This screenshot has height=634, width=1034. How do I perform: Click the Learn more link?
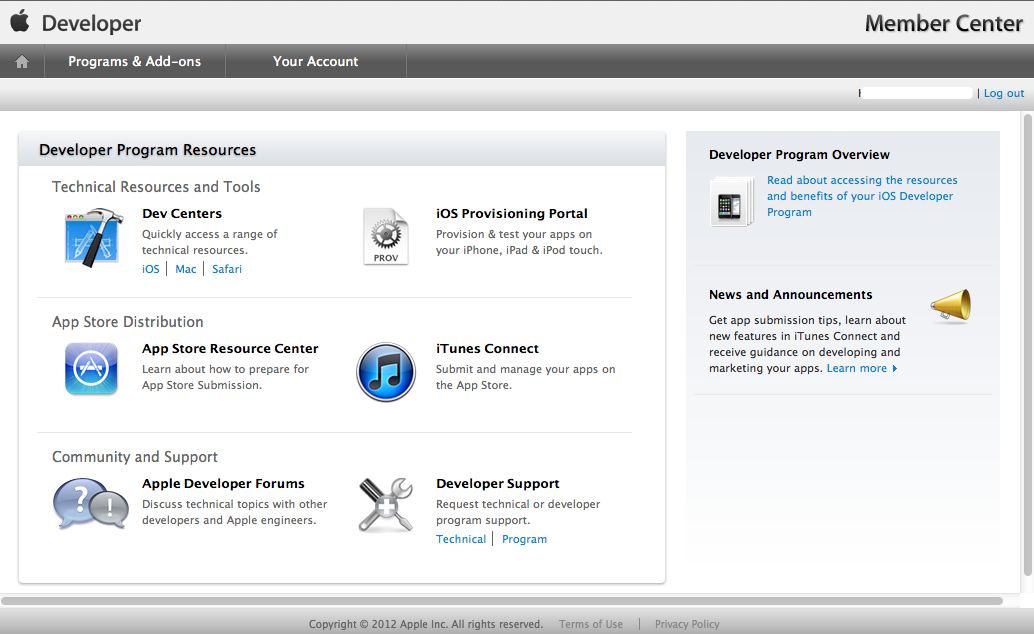tap(857, 368)
